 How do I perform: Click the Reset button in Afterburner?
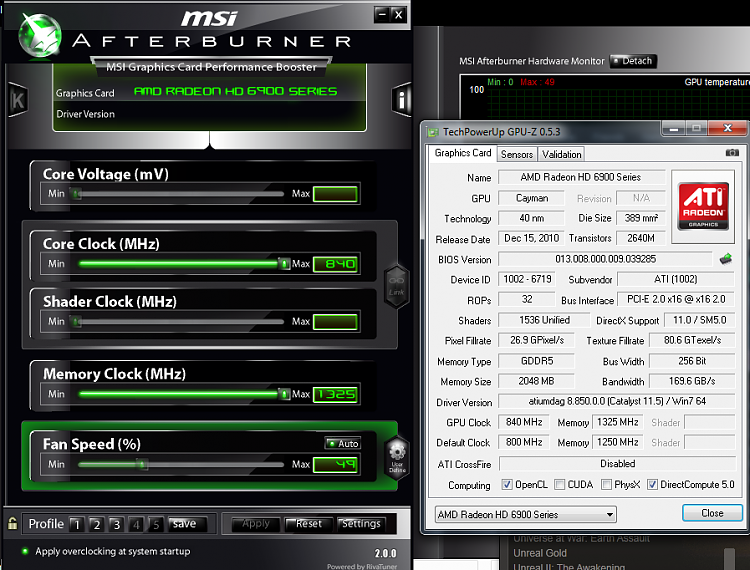point(308,524)
